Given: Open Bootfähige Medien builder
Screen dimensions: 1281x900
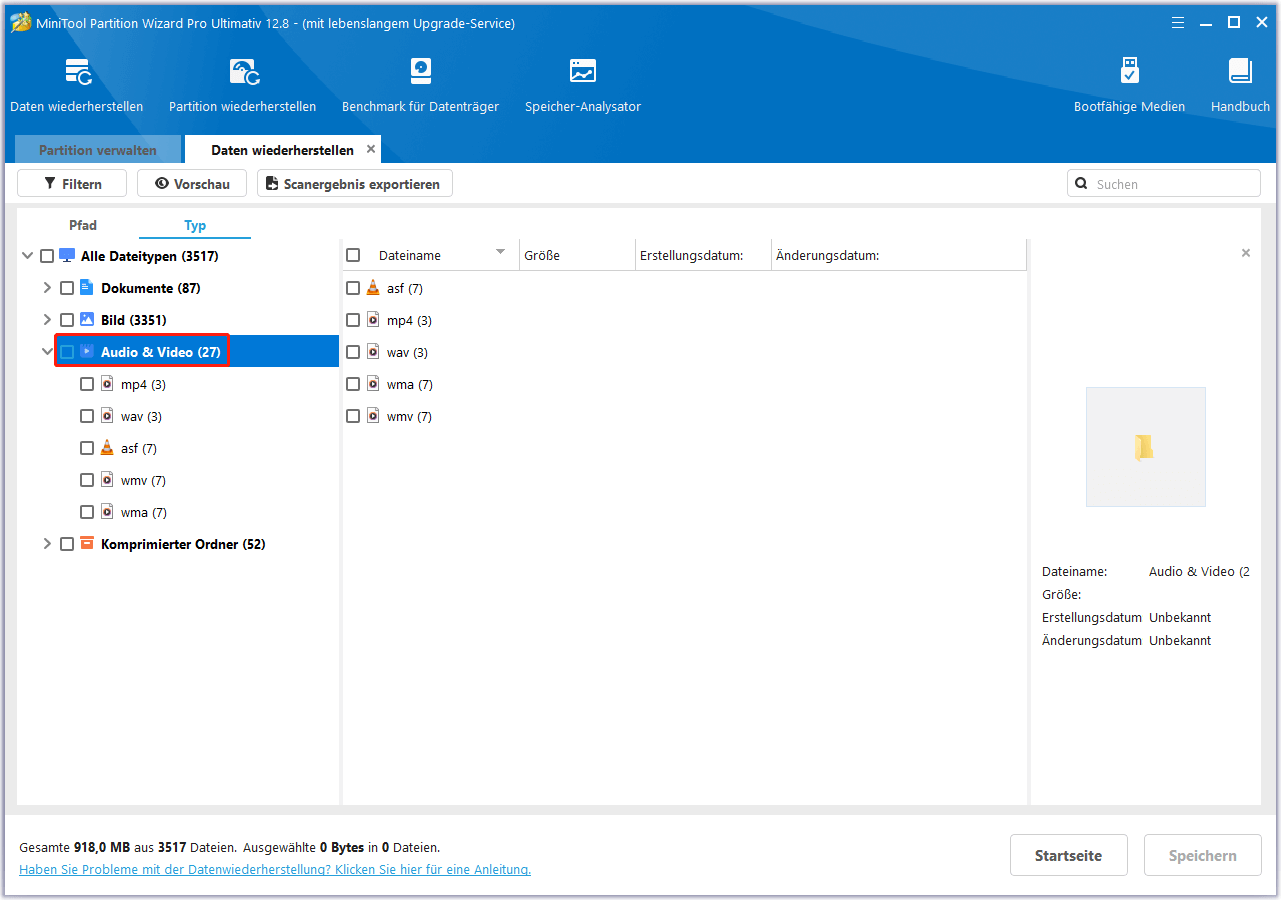Looking at the screenshot, I should pos(1129,84).
